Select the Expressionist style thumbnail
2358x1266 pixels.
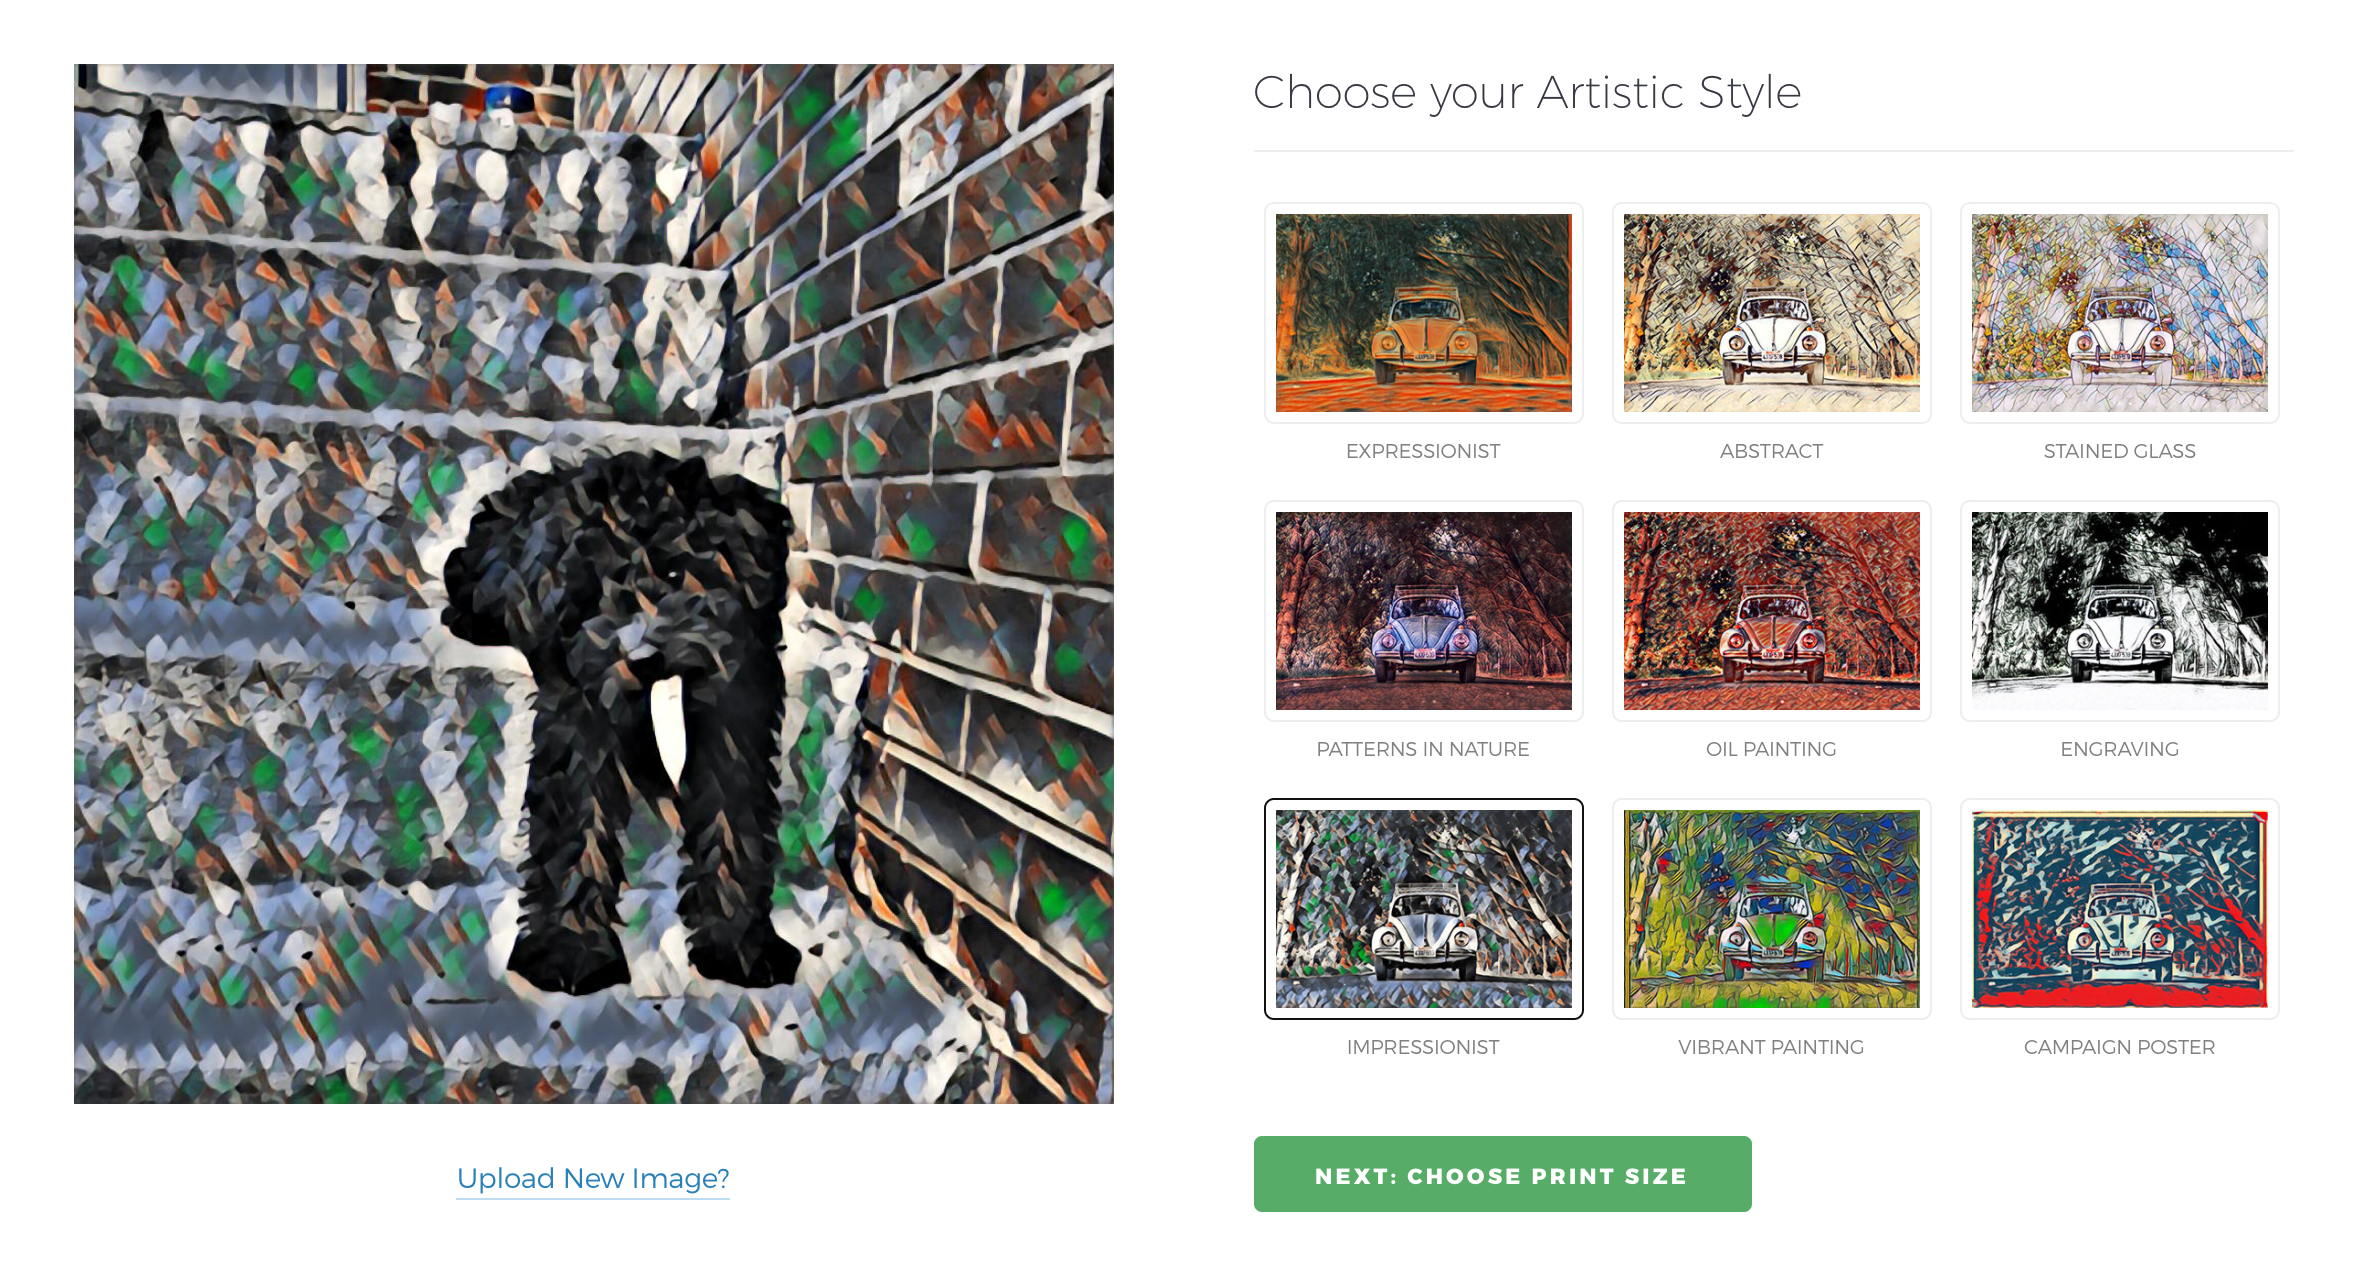pos(1423,312)
